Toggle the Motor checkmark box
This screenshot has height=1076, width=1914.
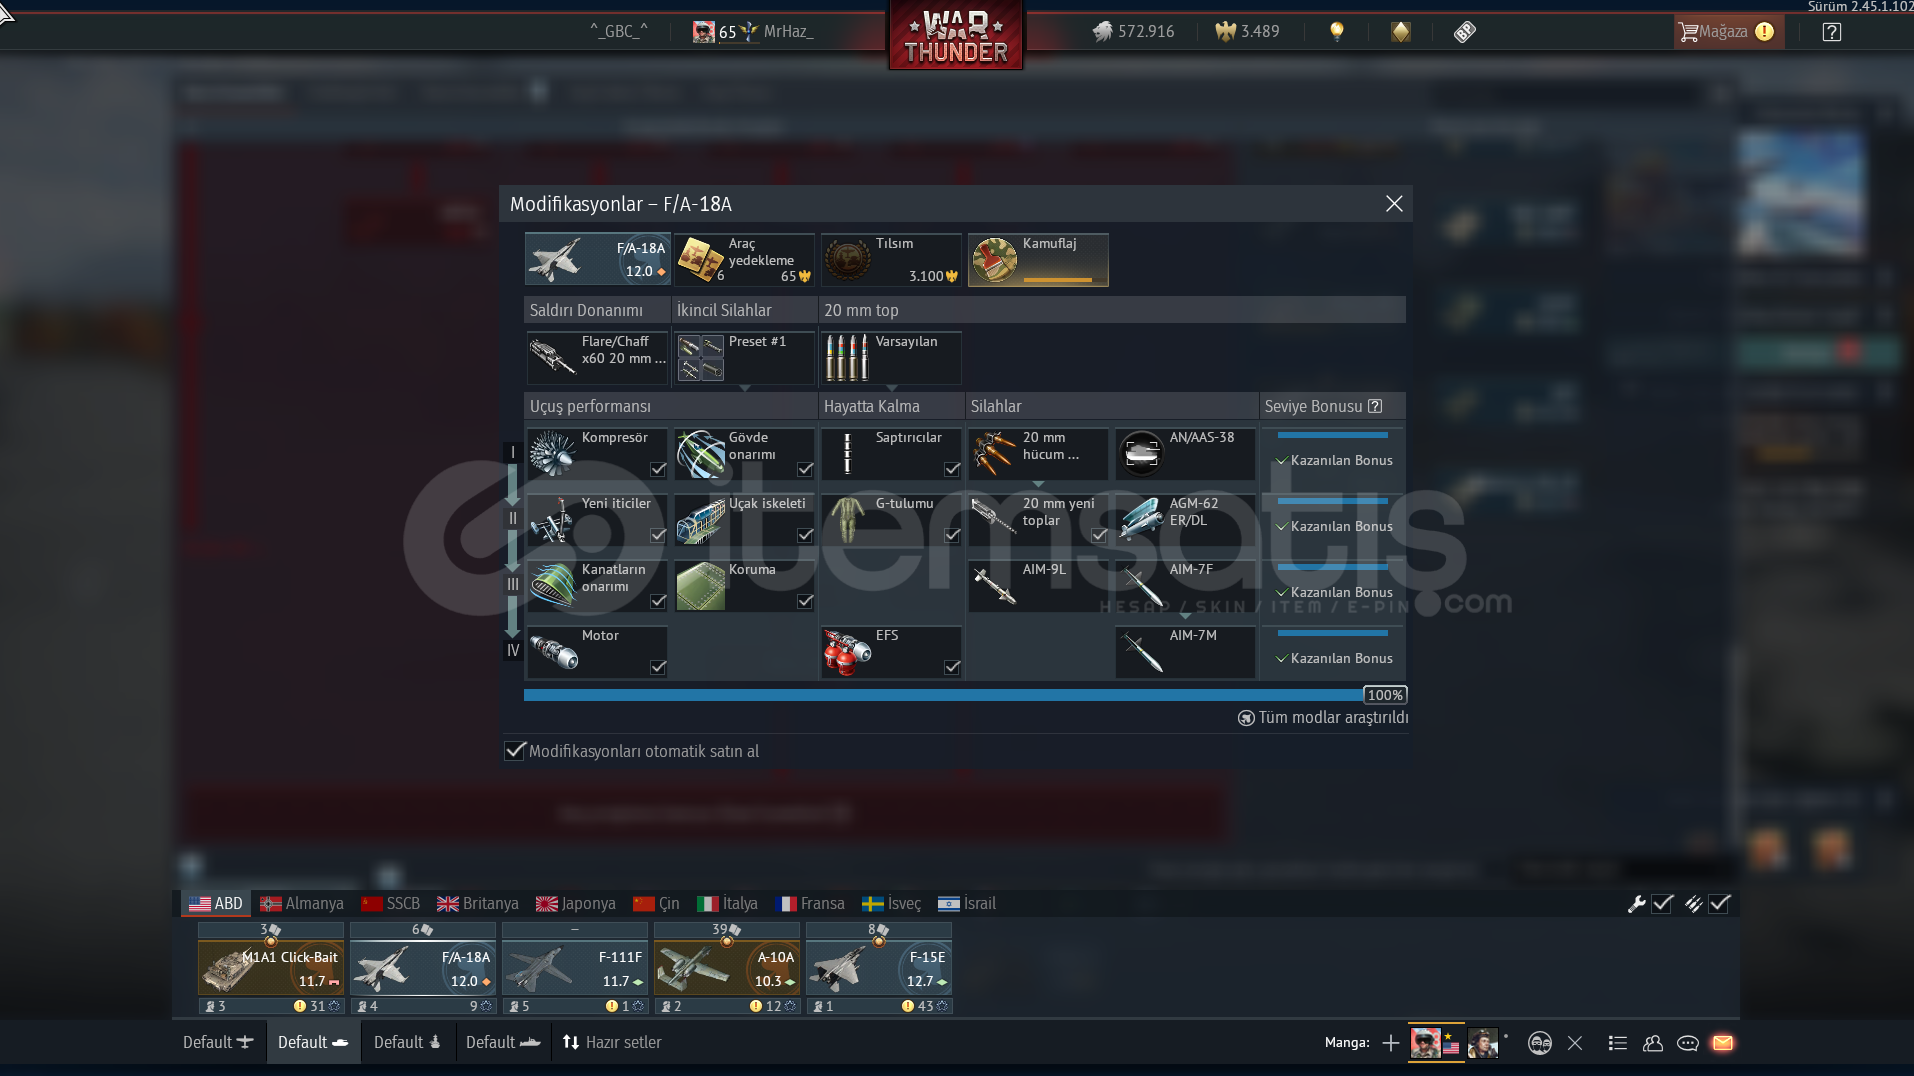pyautogui.click(x=658, y=667)
